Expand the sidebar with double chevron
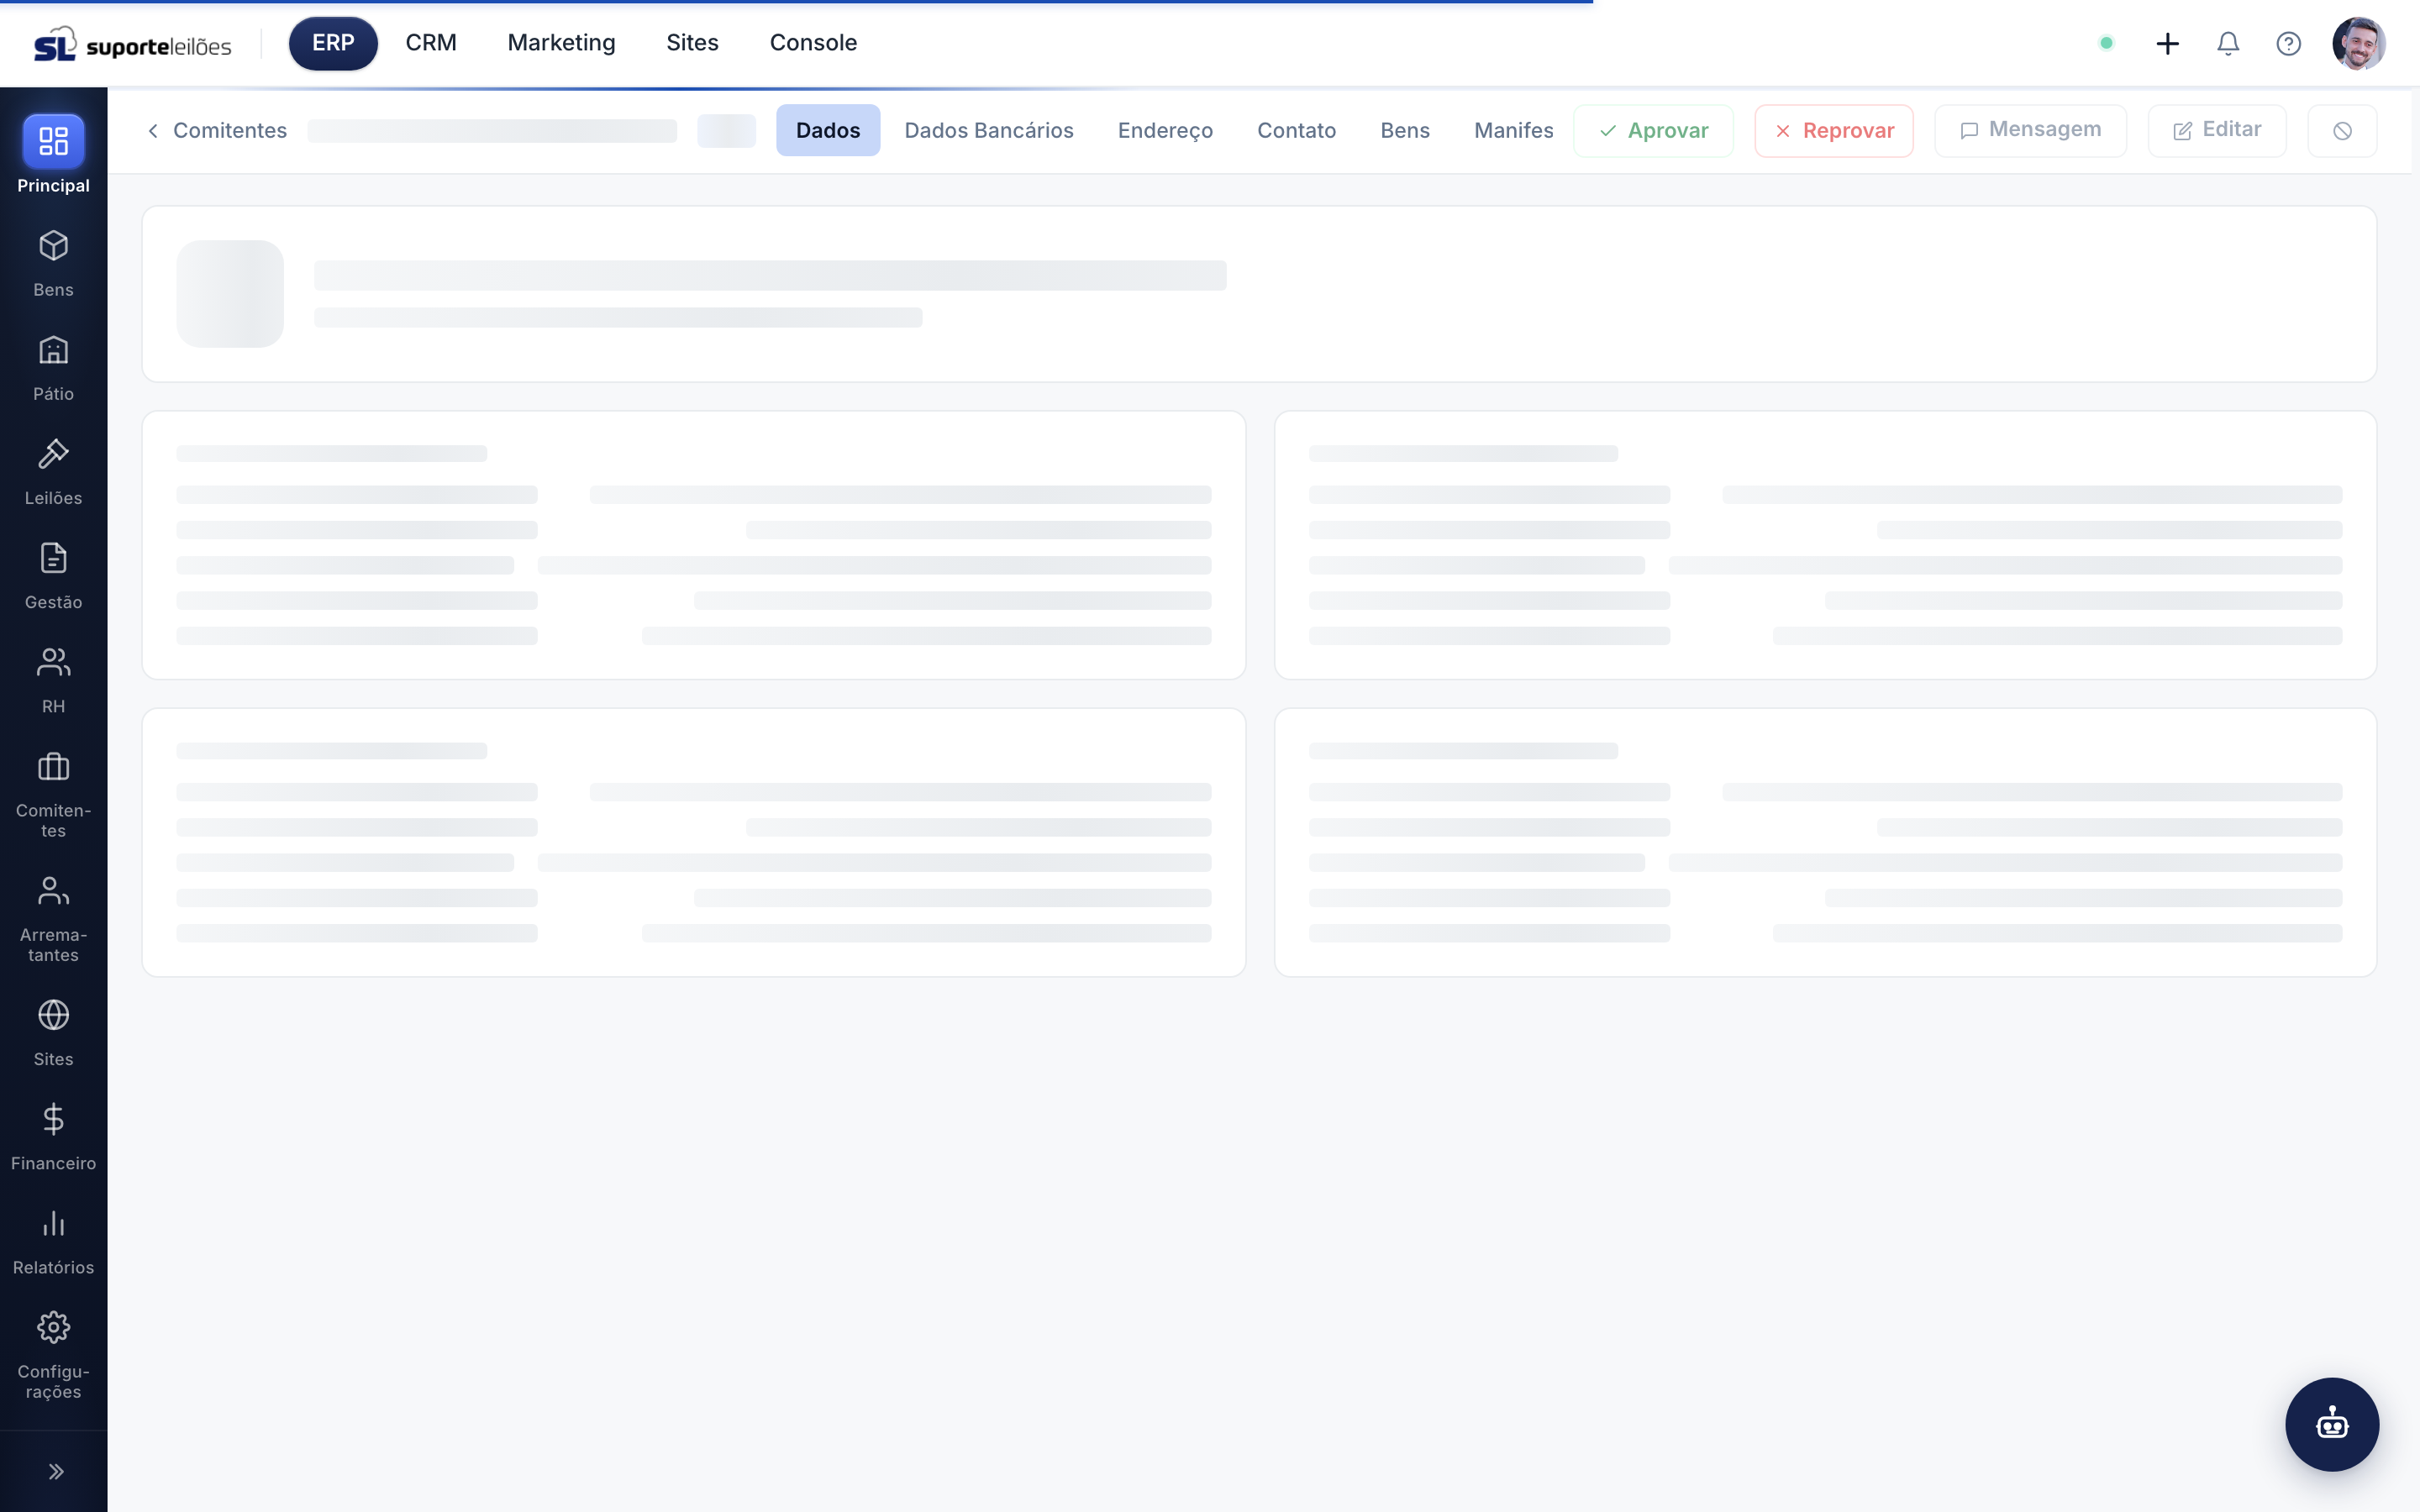2420x1512 pixels. click(x=56, y=1471)
